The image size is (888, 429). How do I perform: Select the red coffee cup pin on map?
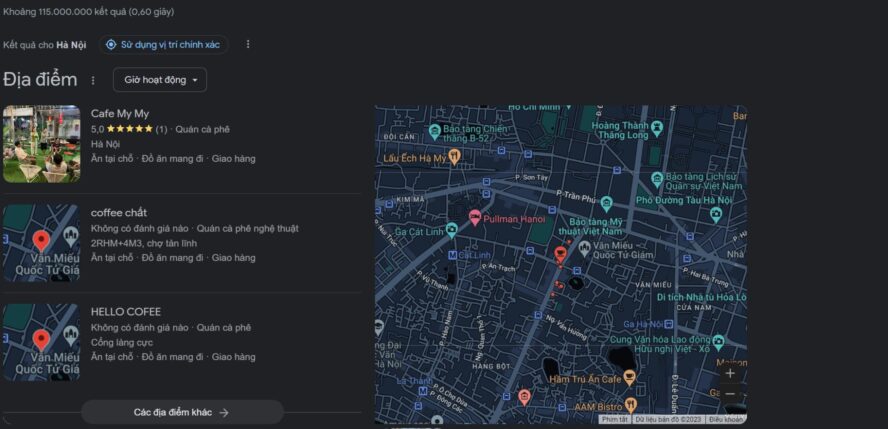pos(561,253)
